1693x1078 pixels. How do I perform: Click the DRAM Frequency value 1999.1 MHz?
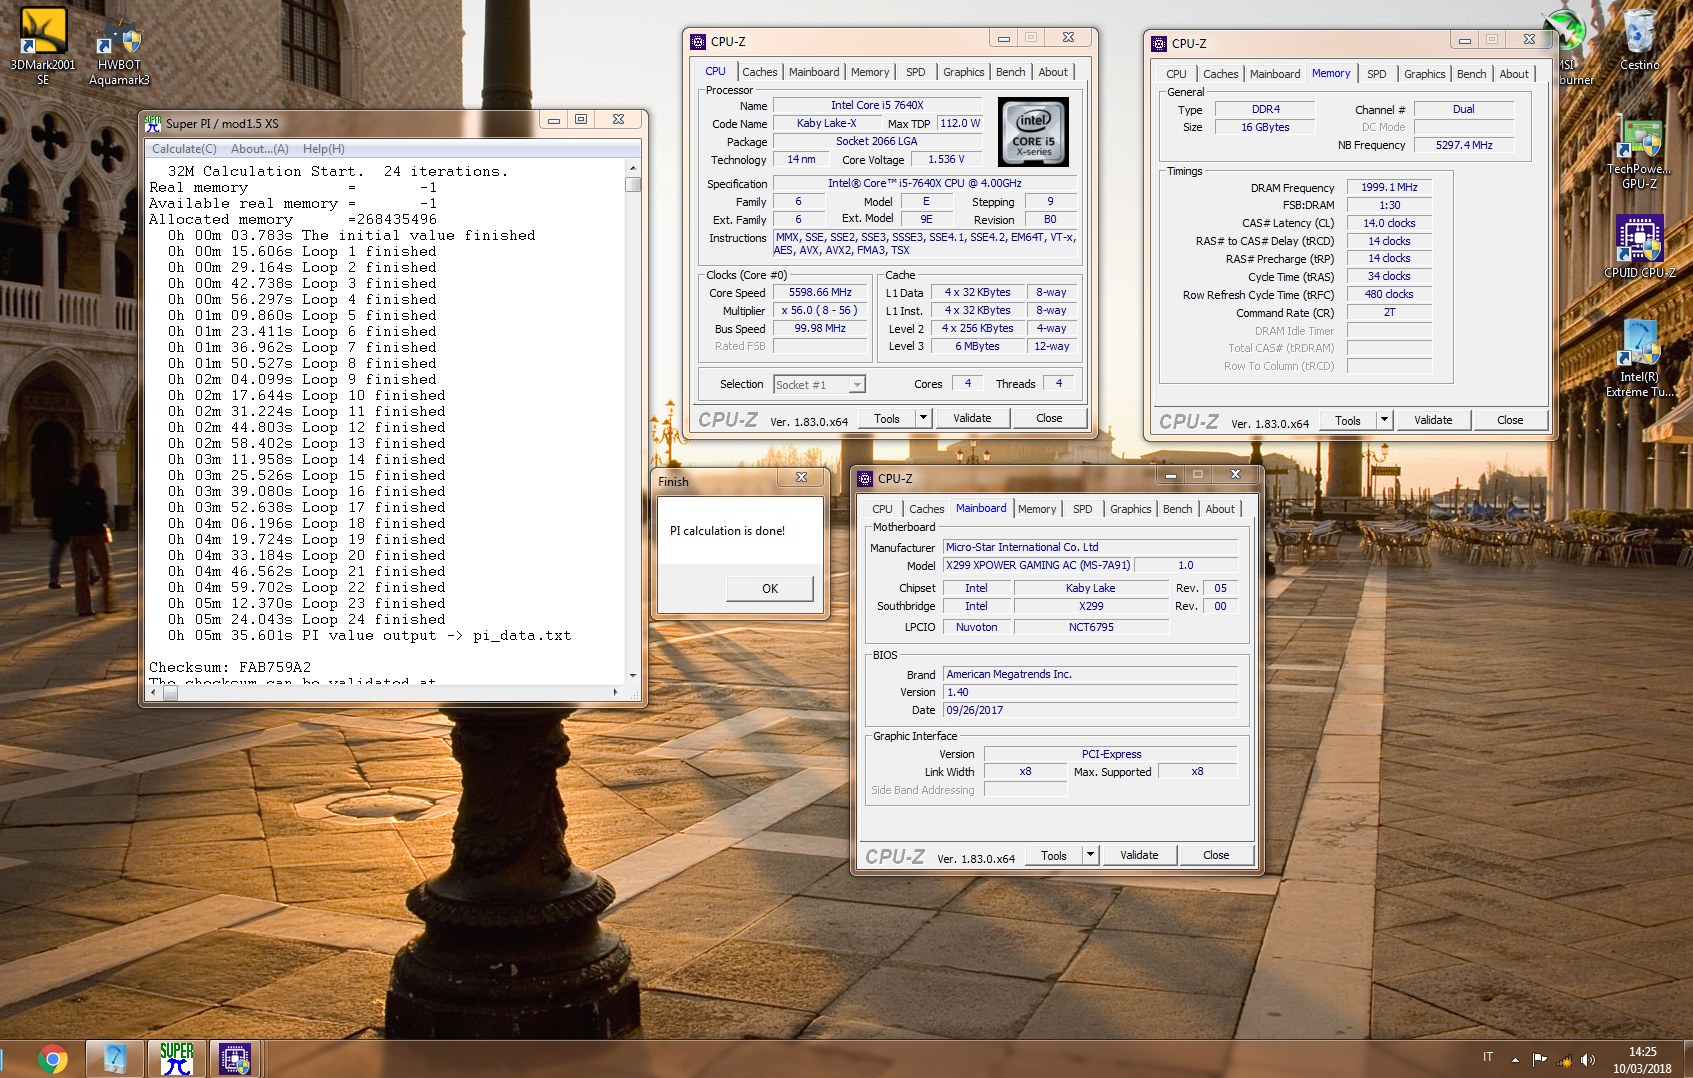click(1389, 187)
